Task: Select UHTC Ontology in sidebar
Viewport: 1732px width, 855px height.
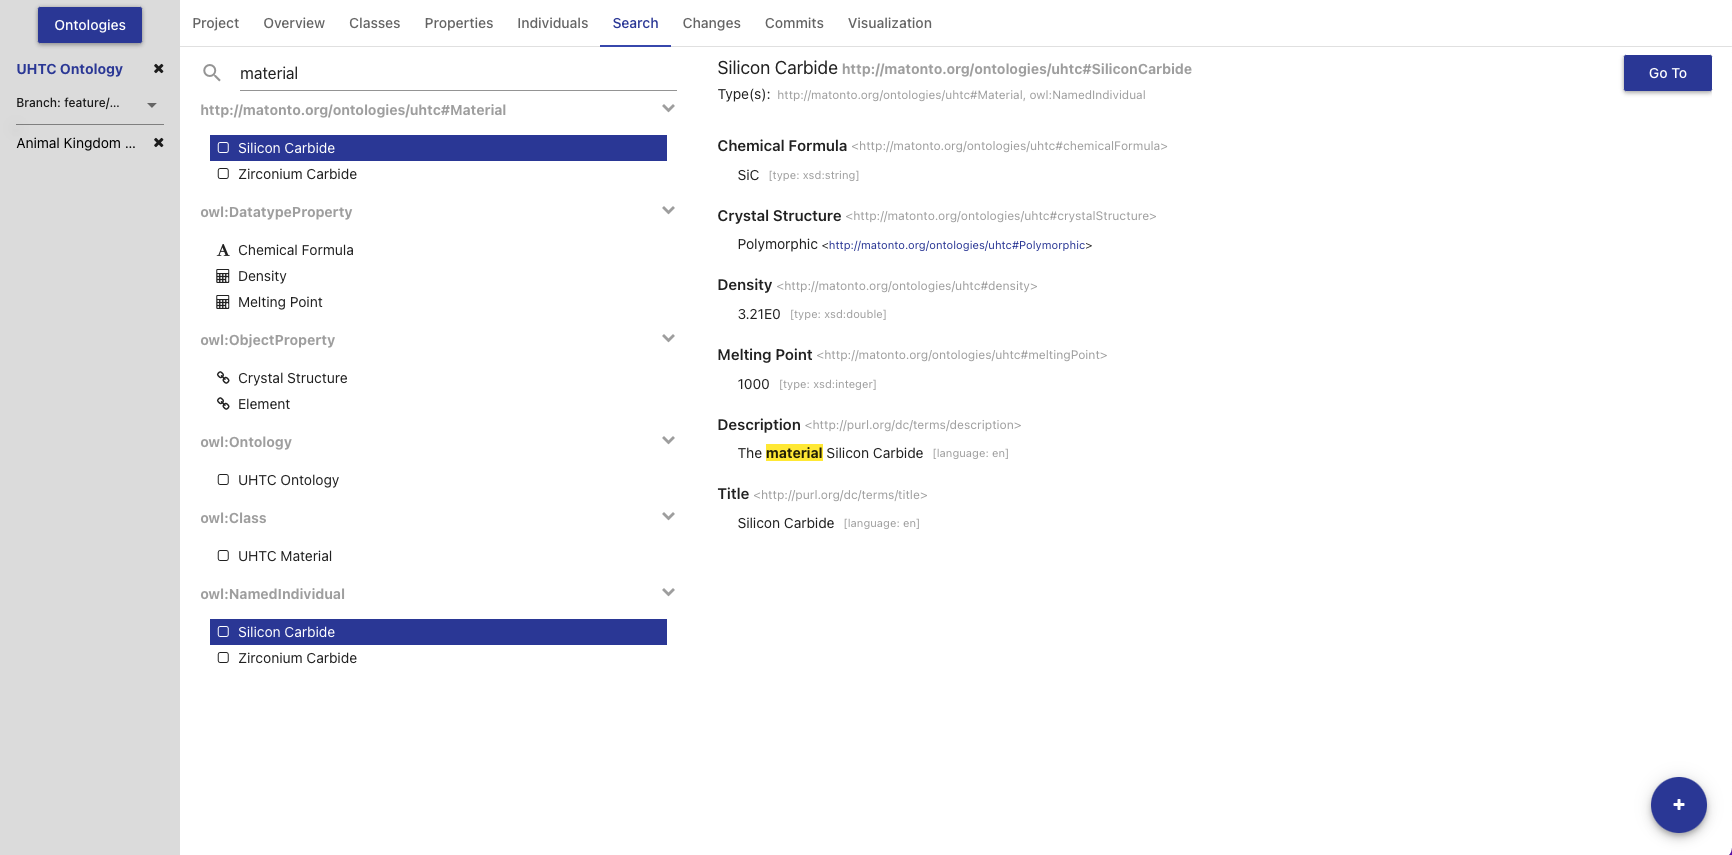Action: [69, 69]
